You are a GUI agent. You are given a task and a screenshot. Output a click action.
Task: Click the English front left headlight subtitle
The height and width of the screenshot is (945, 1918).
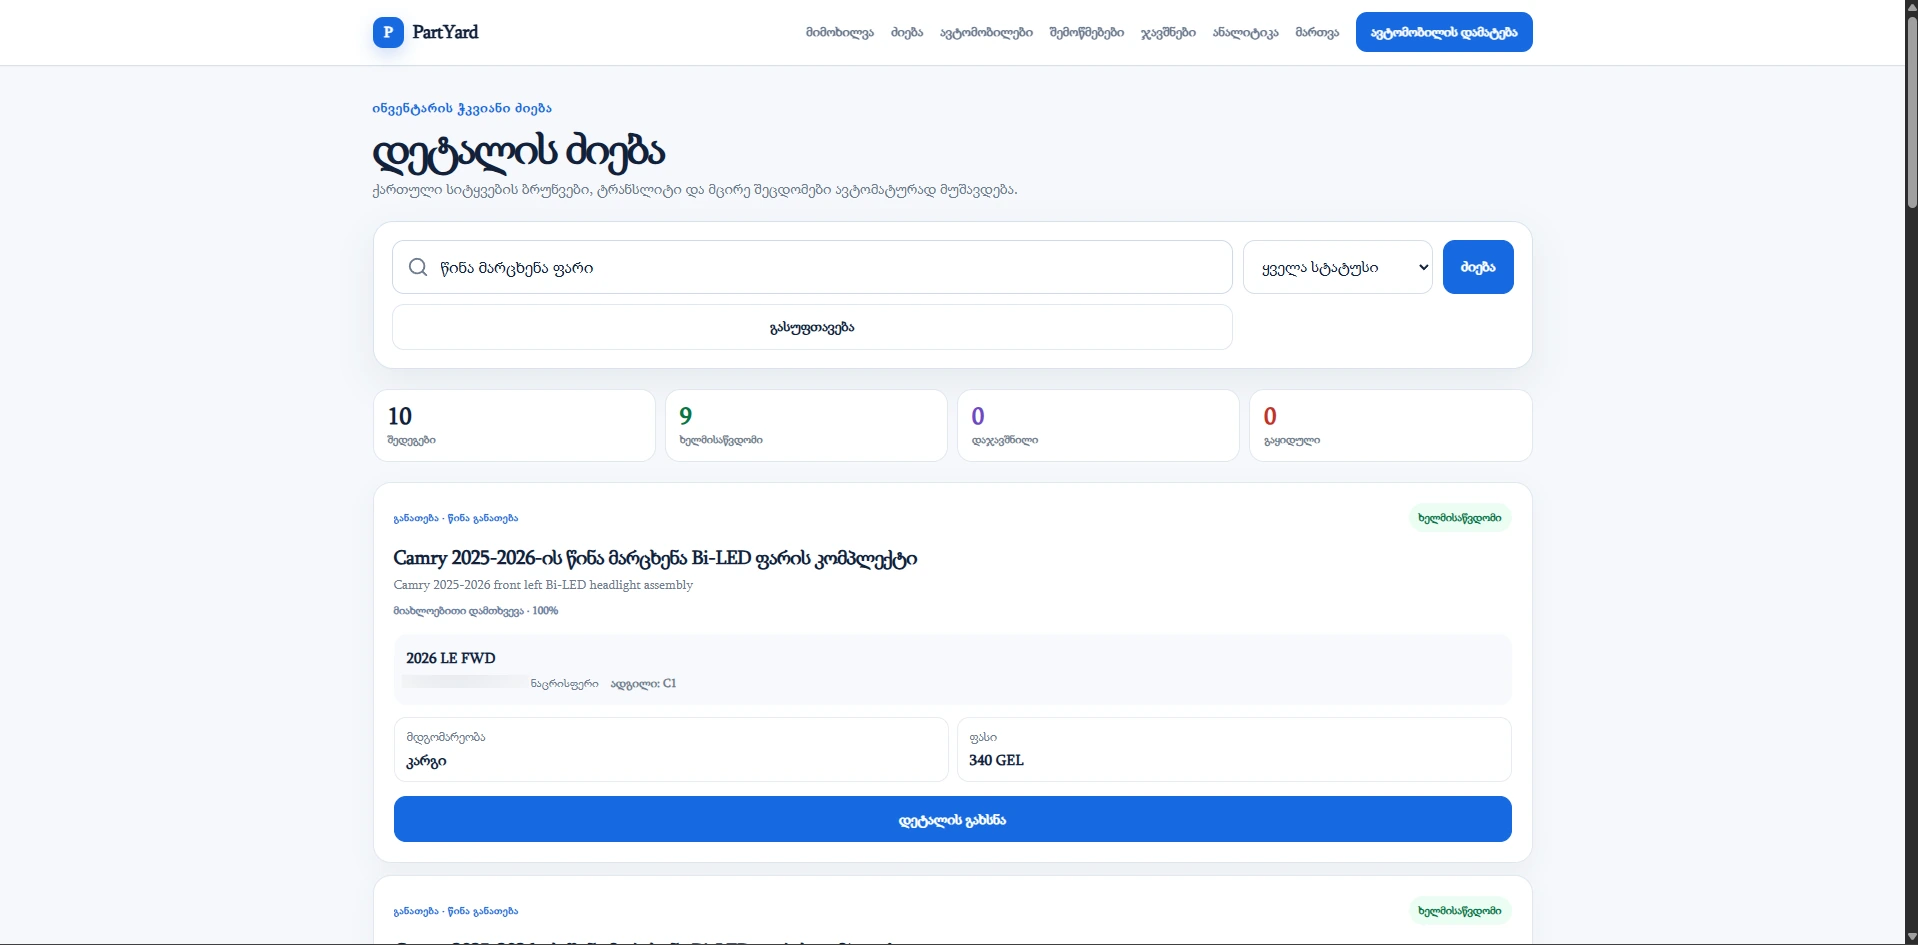(x=543, y=585)
